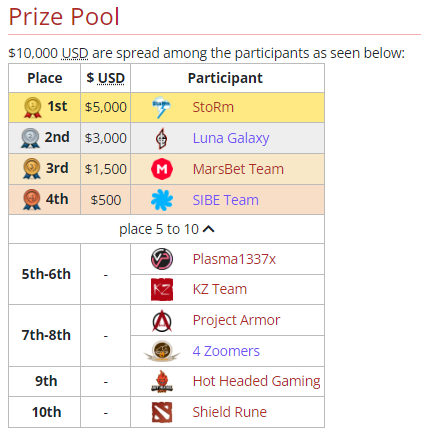Click the USD abbreviation in table header

pyautogui.click(x=111, y=78)
